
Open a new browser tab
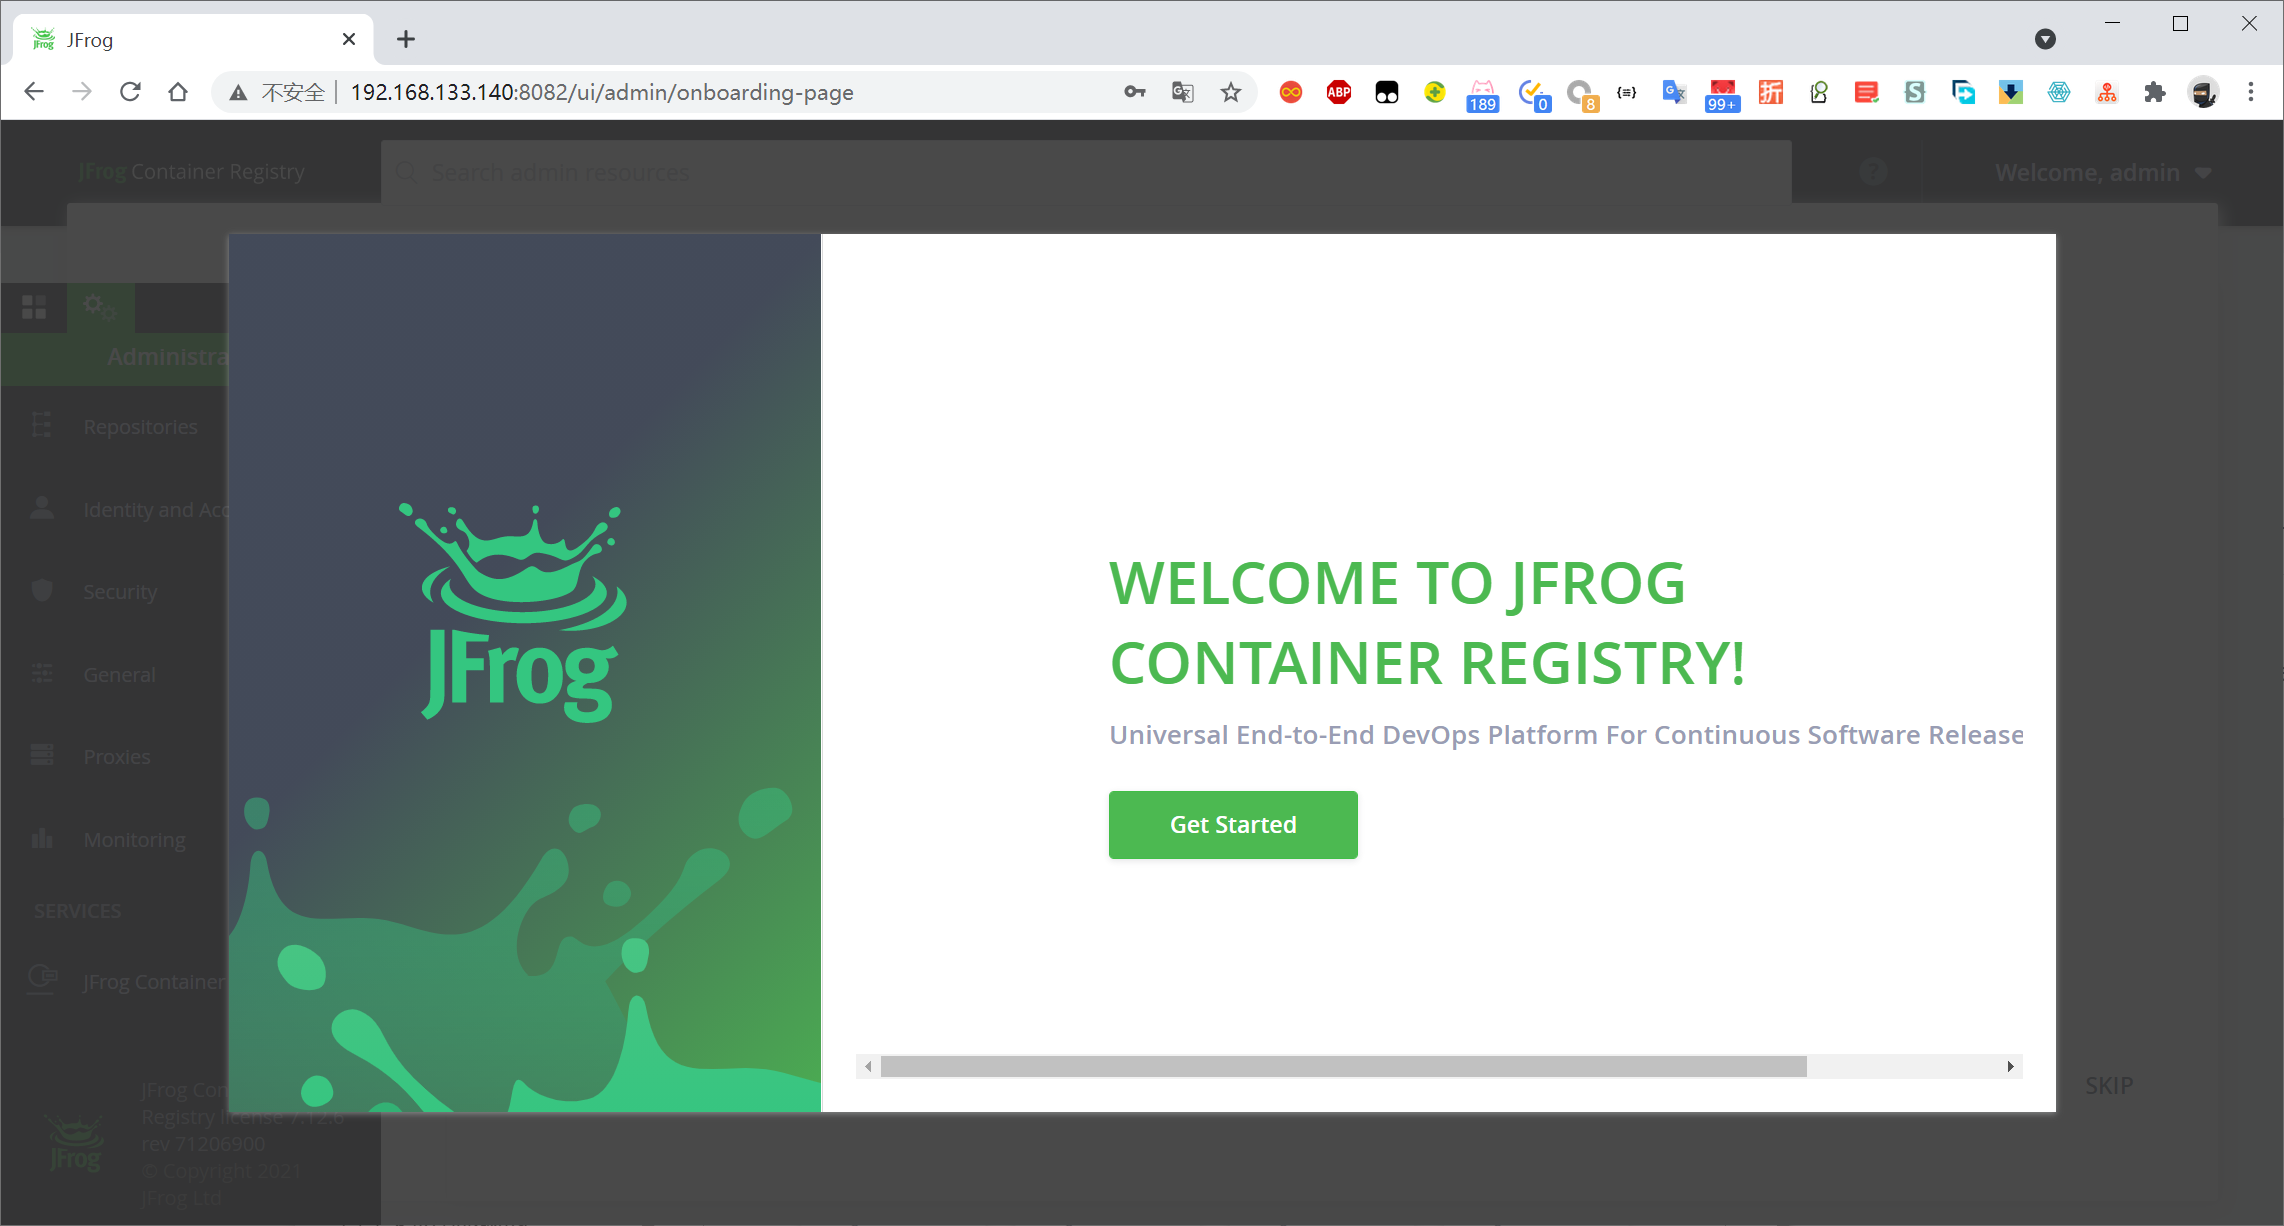point(405,39)
